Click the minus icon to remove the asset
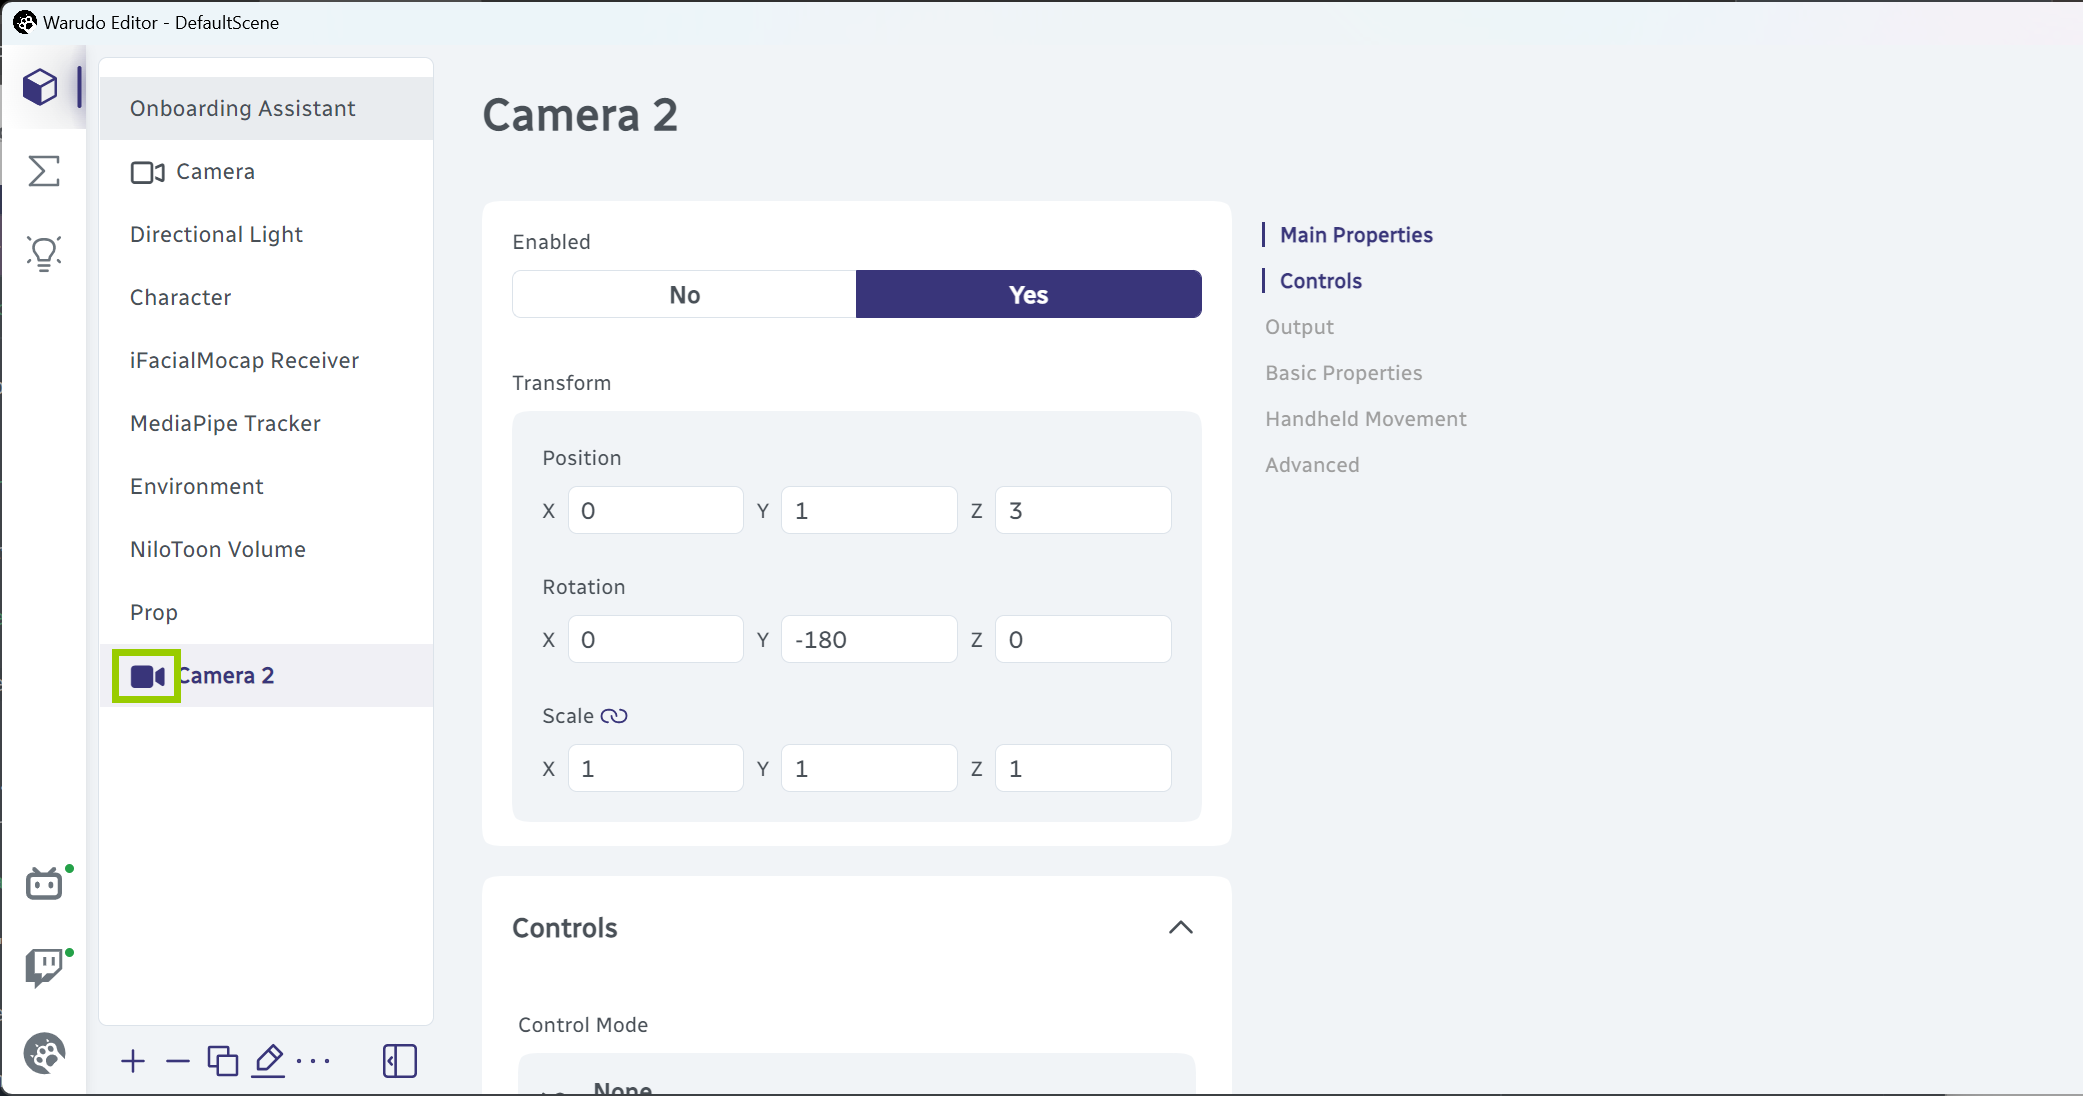The image size is (2083, 1096). click(x=178, y=1061)
